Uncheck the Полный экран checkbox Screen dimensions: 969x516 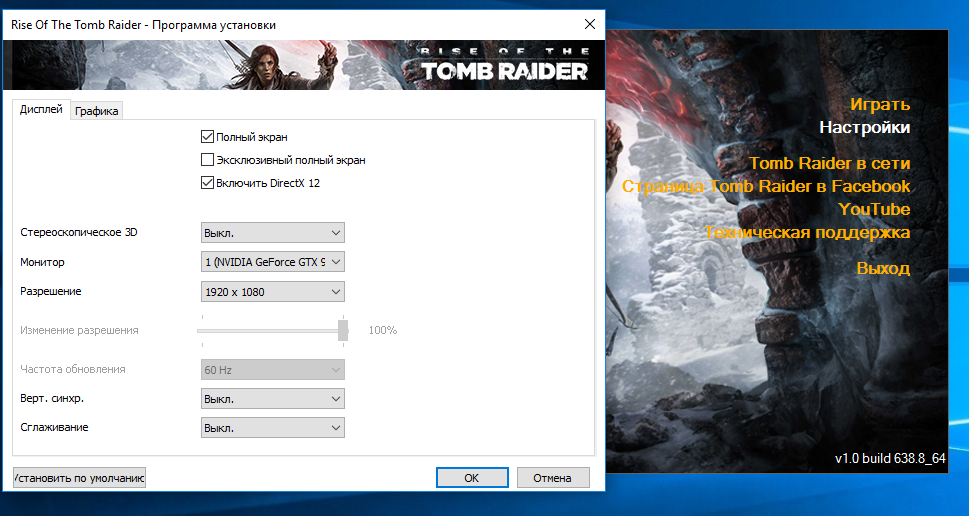click(208, 137)
